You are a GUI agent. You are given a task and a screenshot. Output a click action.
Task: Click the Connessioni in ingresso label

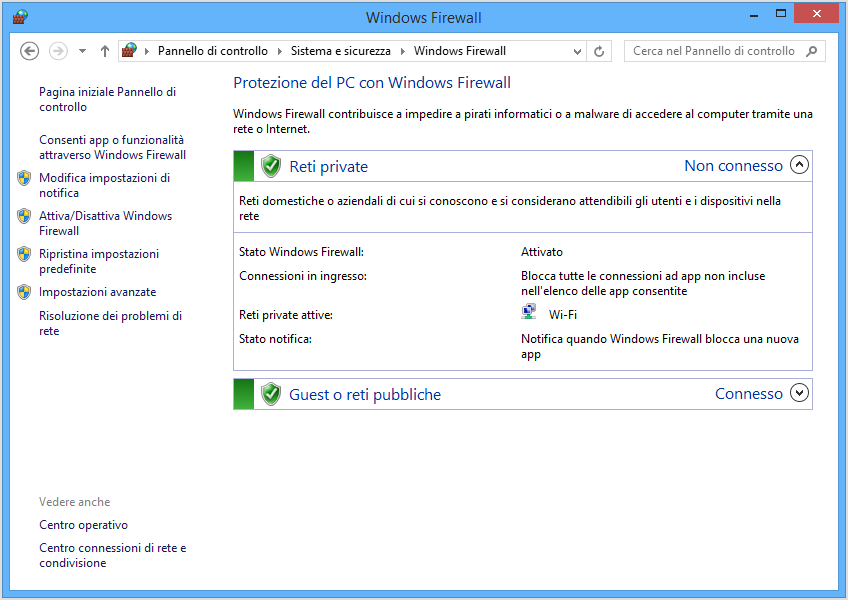303,276
